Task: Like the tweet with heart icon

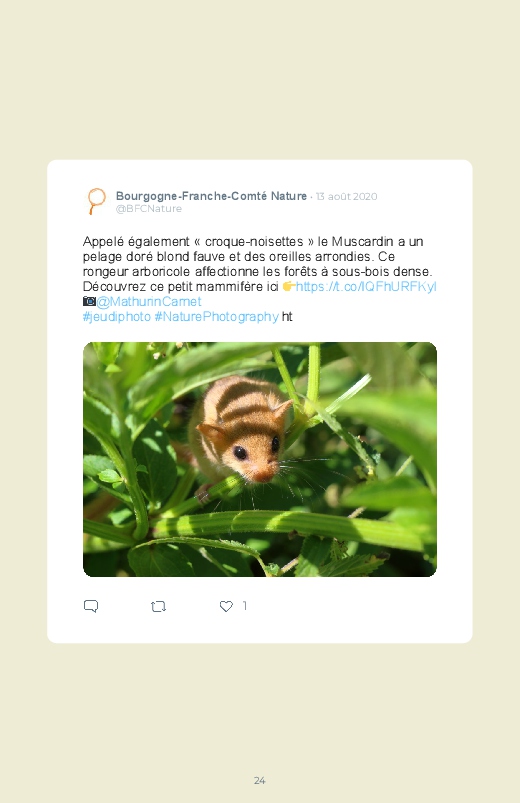Action: [226, 606]
